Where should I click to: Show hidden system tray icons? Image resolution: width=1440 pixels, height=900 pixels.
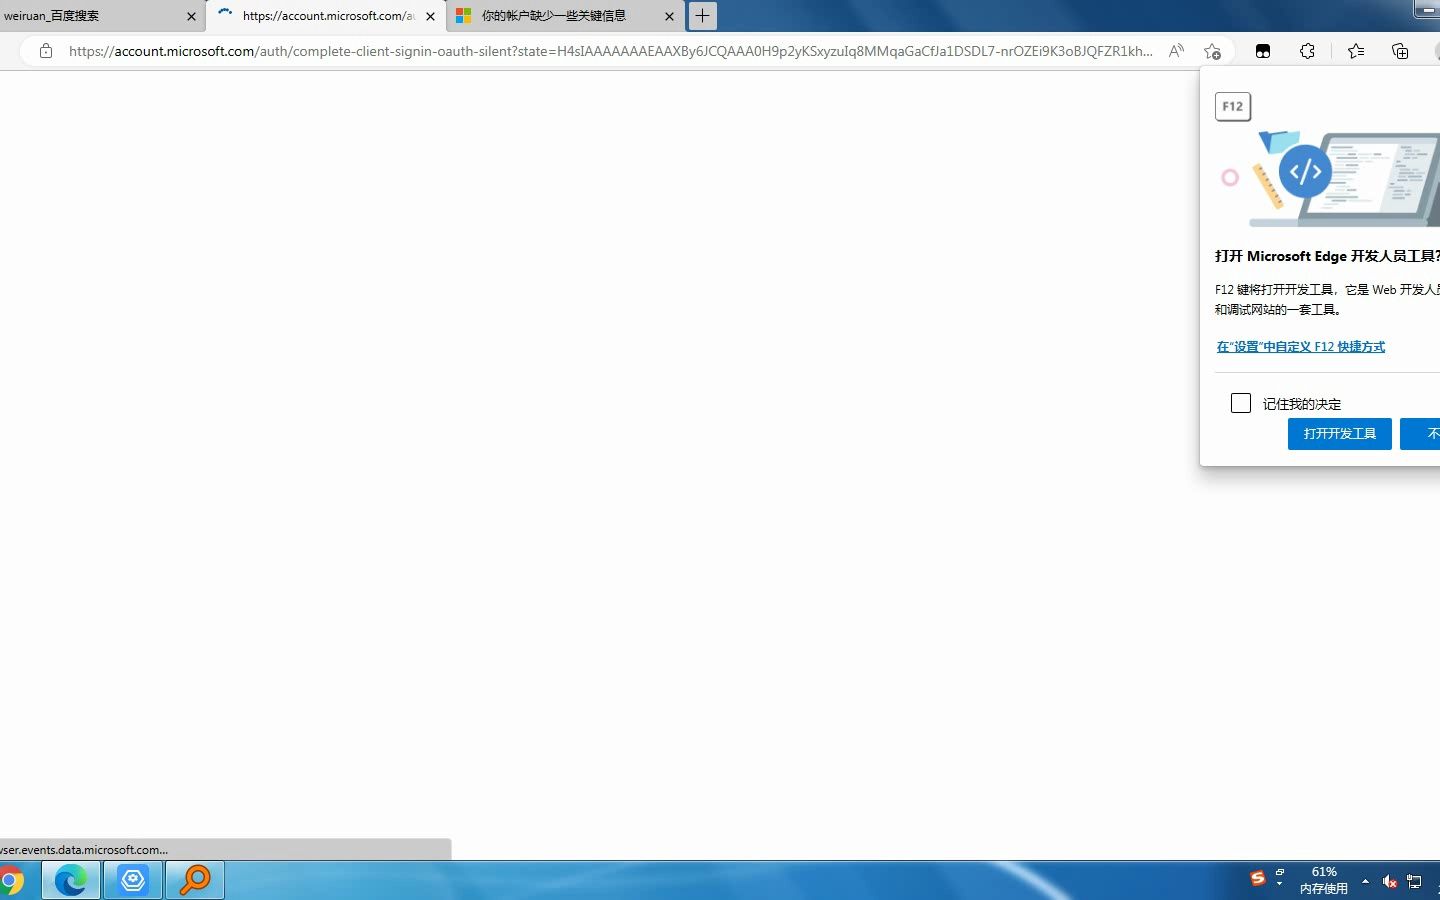point(1365,881)
